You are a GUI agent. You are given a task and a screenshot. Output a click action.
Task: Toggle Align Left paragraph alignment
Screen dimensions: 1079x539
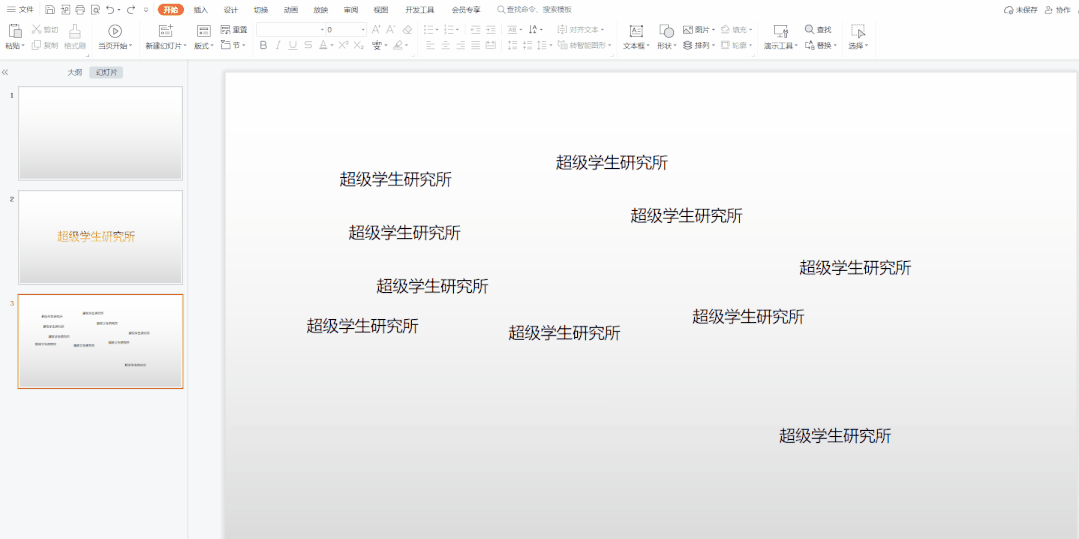click(x=430, y=45)
